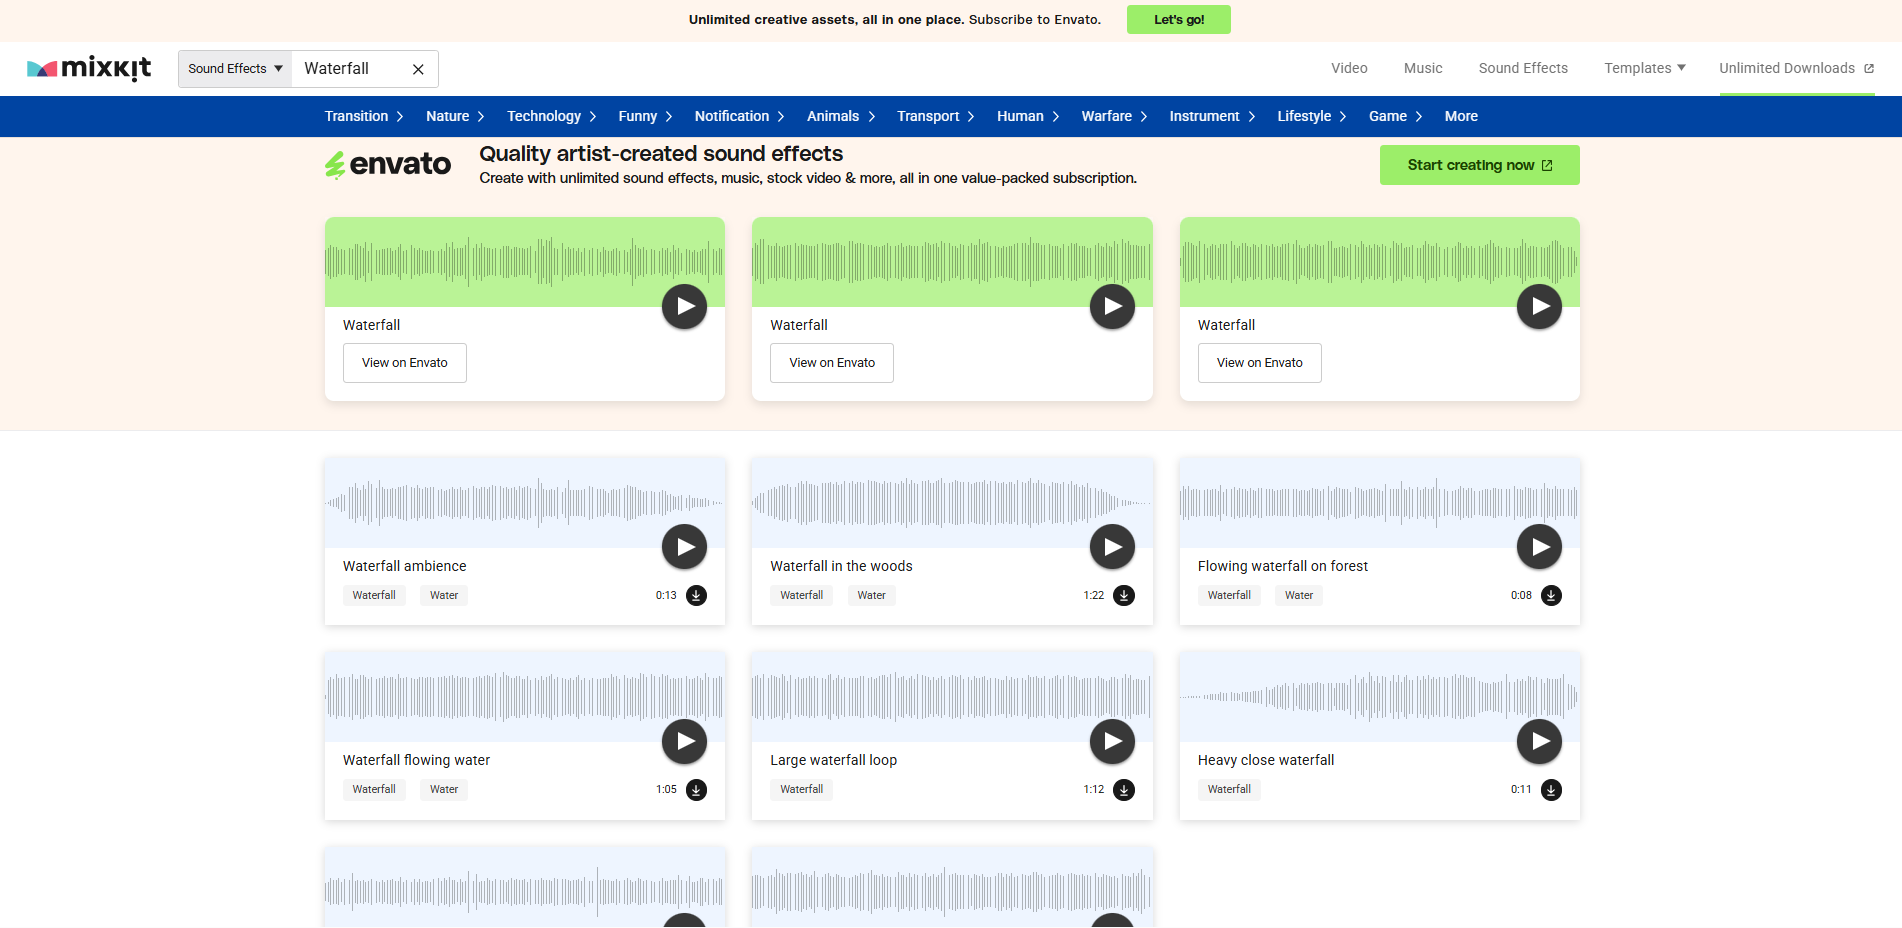The height and width of the screenshot is (928, 1902).
Task: Select the Instrument category in the navigation bar
Action: click(1204, 116)
